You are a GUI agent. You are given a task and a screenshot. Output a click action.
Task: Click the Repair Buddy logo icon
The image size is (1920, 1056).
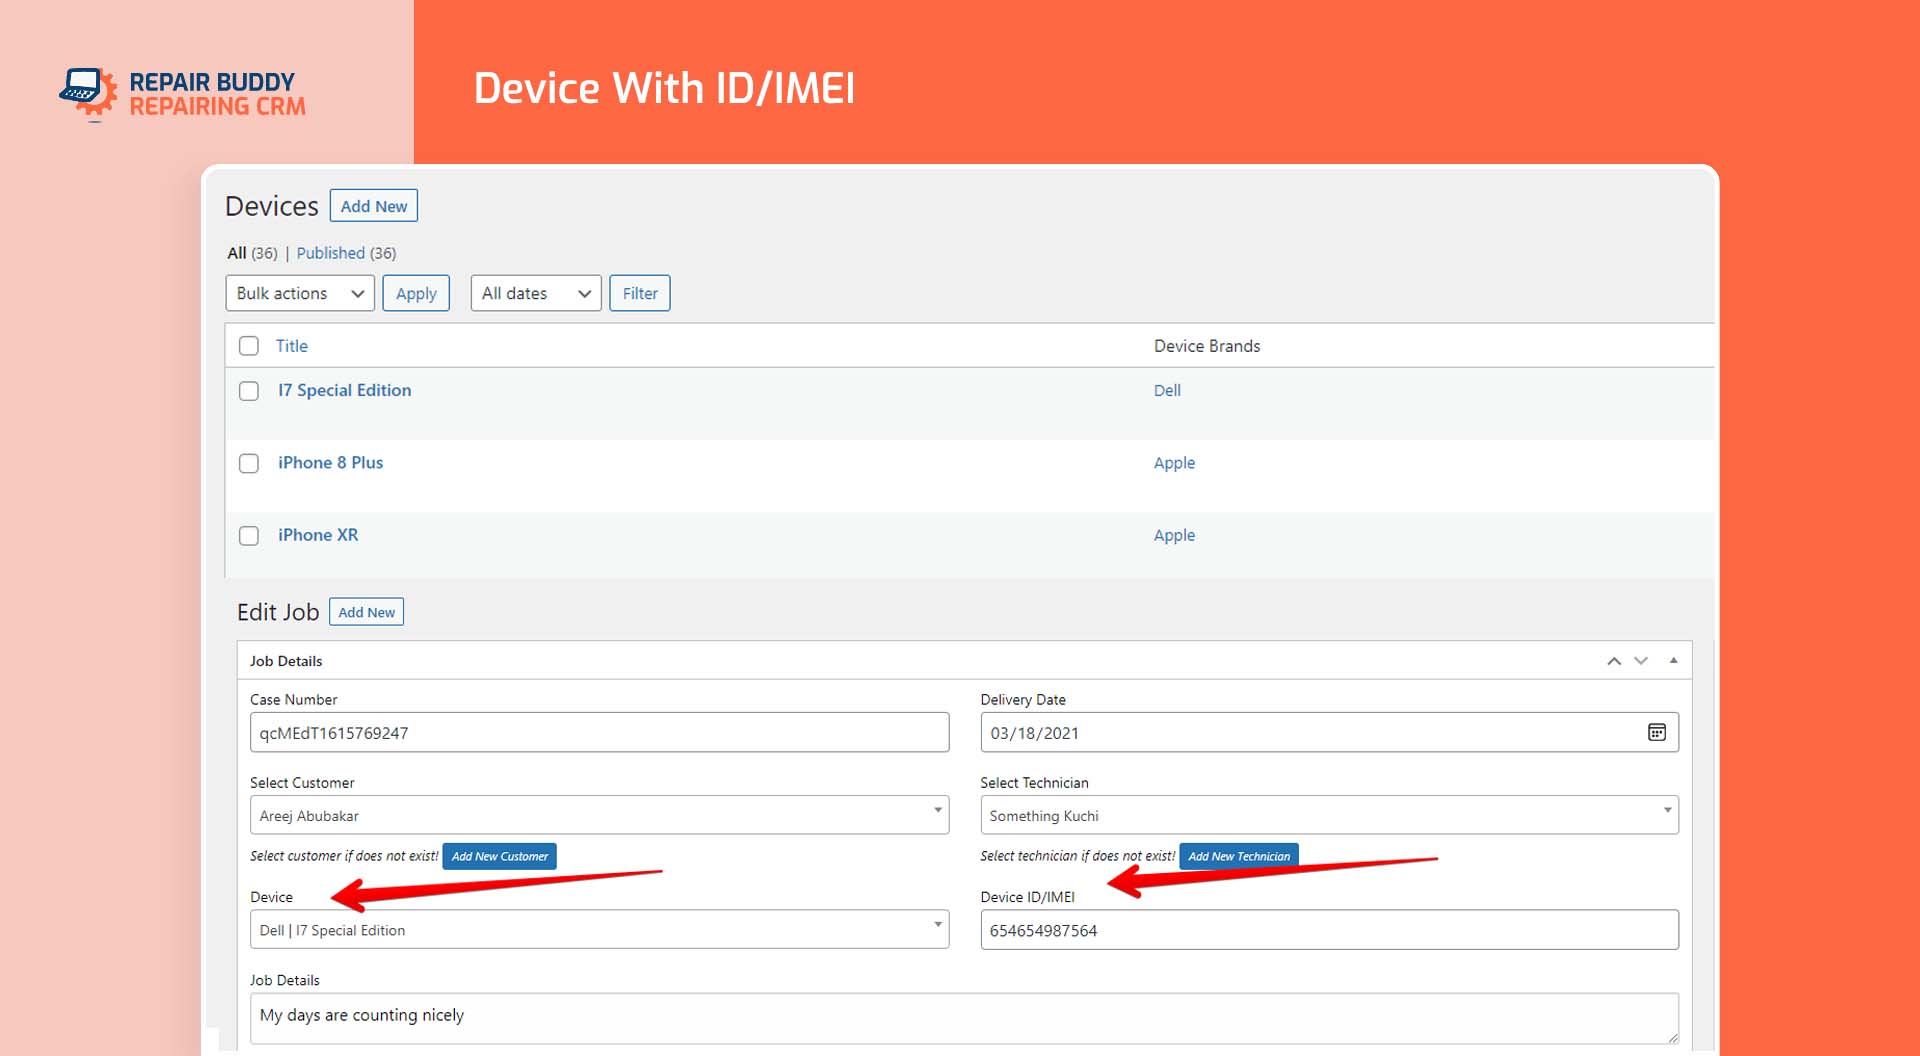coord(88,94)
